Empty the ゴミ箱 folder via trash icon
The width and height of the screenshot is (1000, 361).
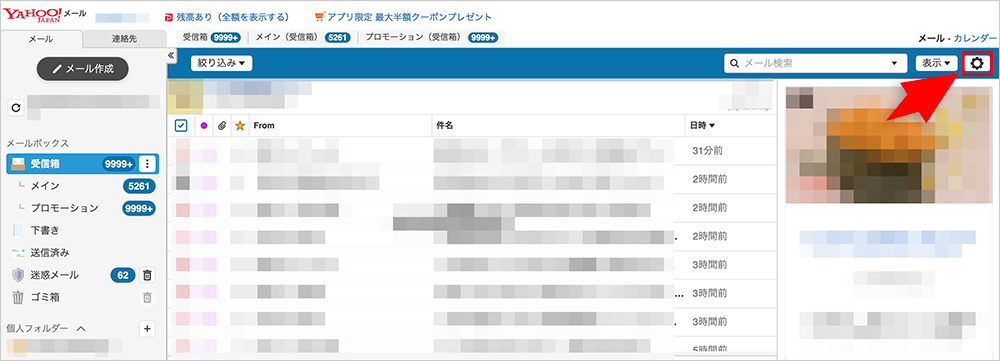(x=147, y=297)
